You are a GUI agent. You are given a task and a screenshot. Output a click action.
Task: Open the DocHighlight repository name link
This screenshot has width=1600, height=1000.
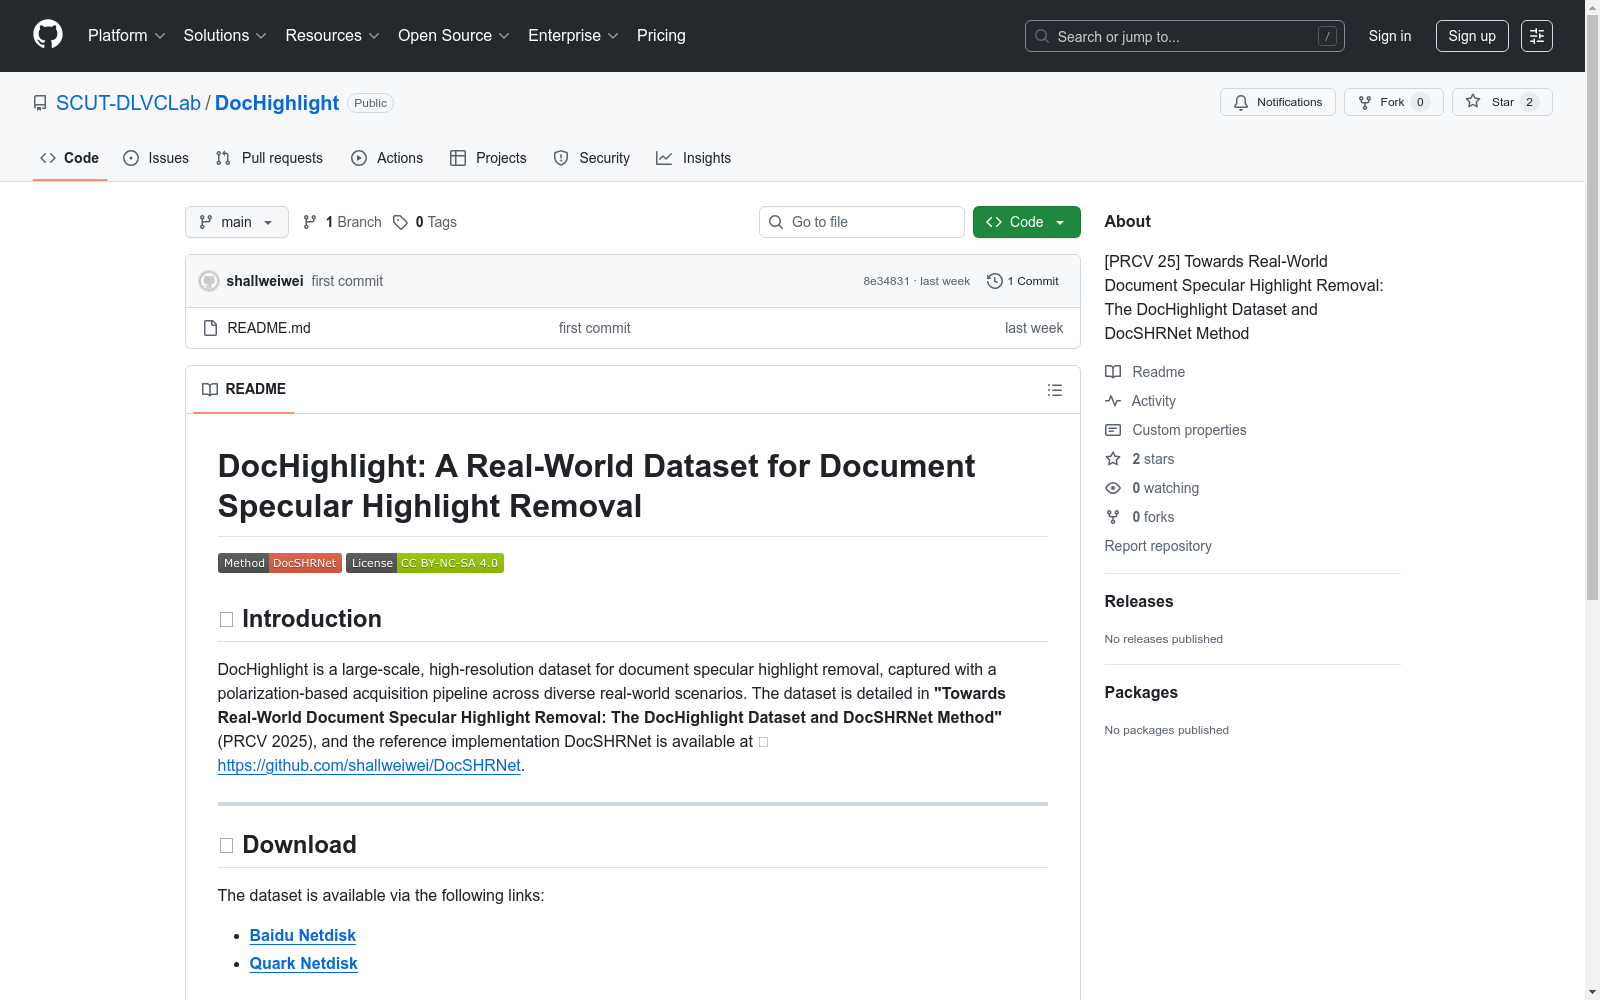coord(277,103)
